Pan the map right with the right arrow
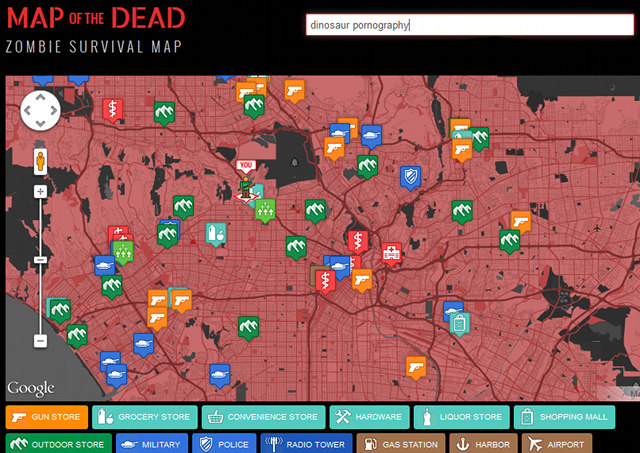 54,110
